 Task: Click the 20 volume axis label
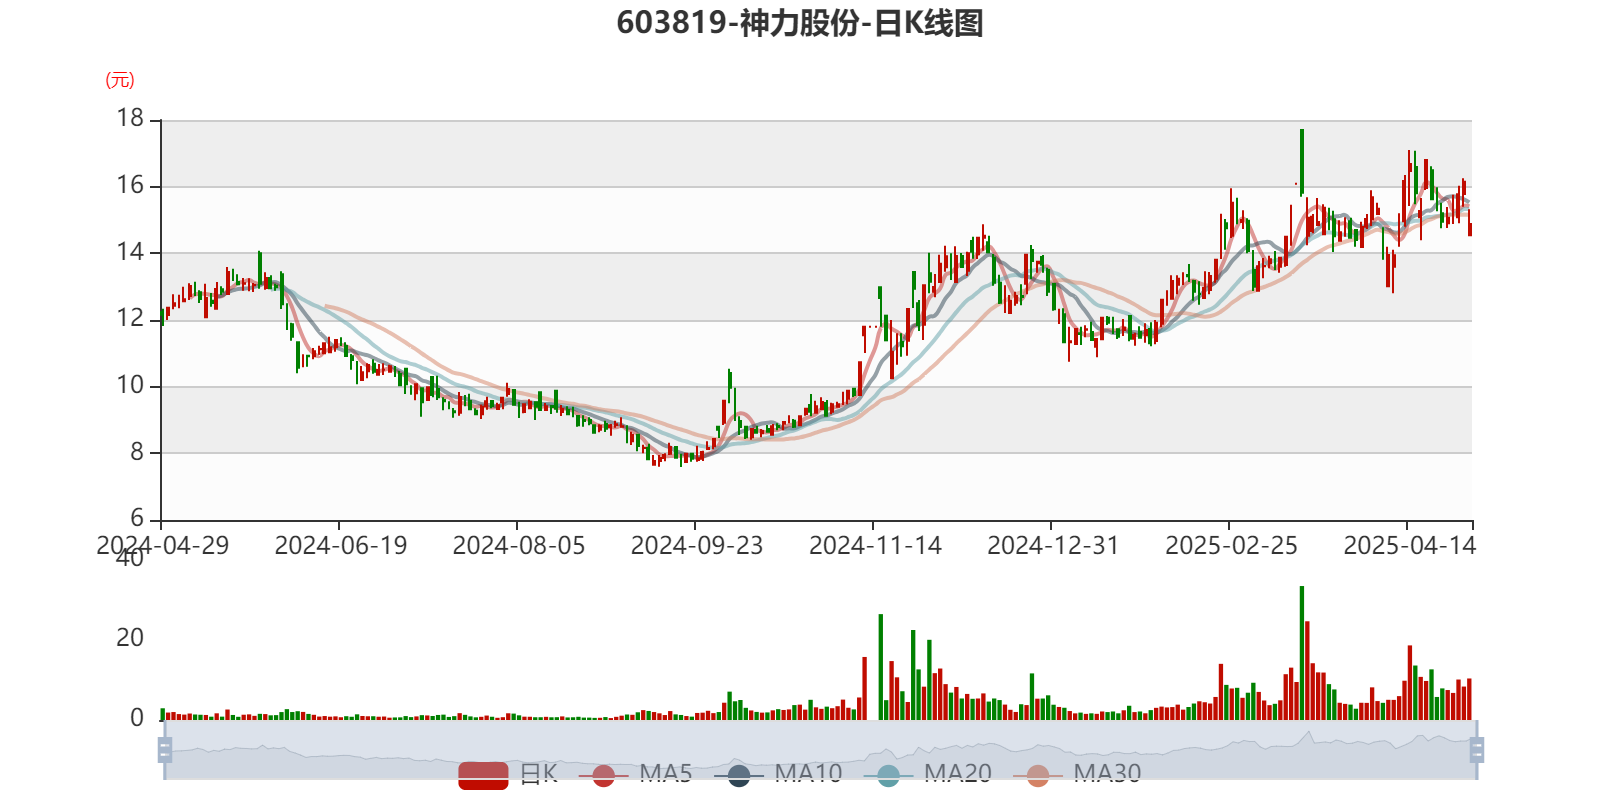130,638
